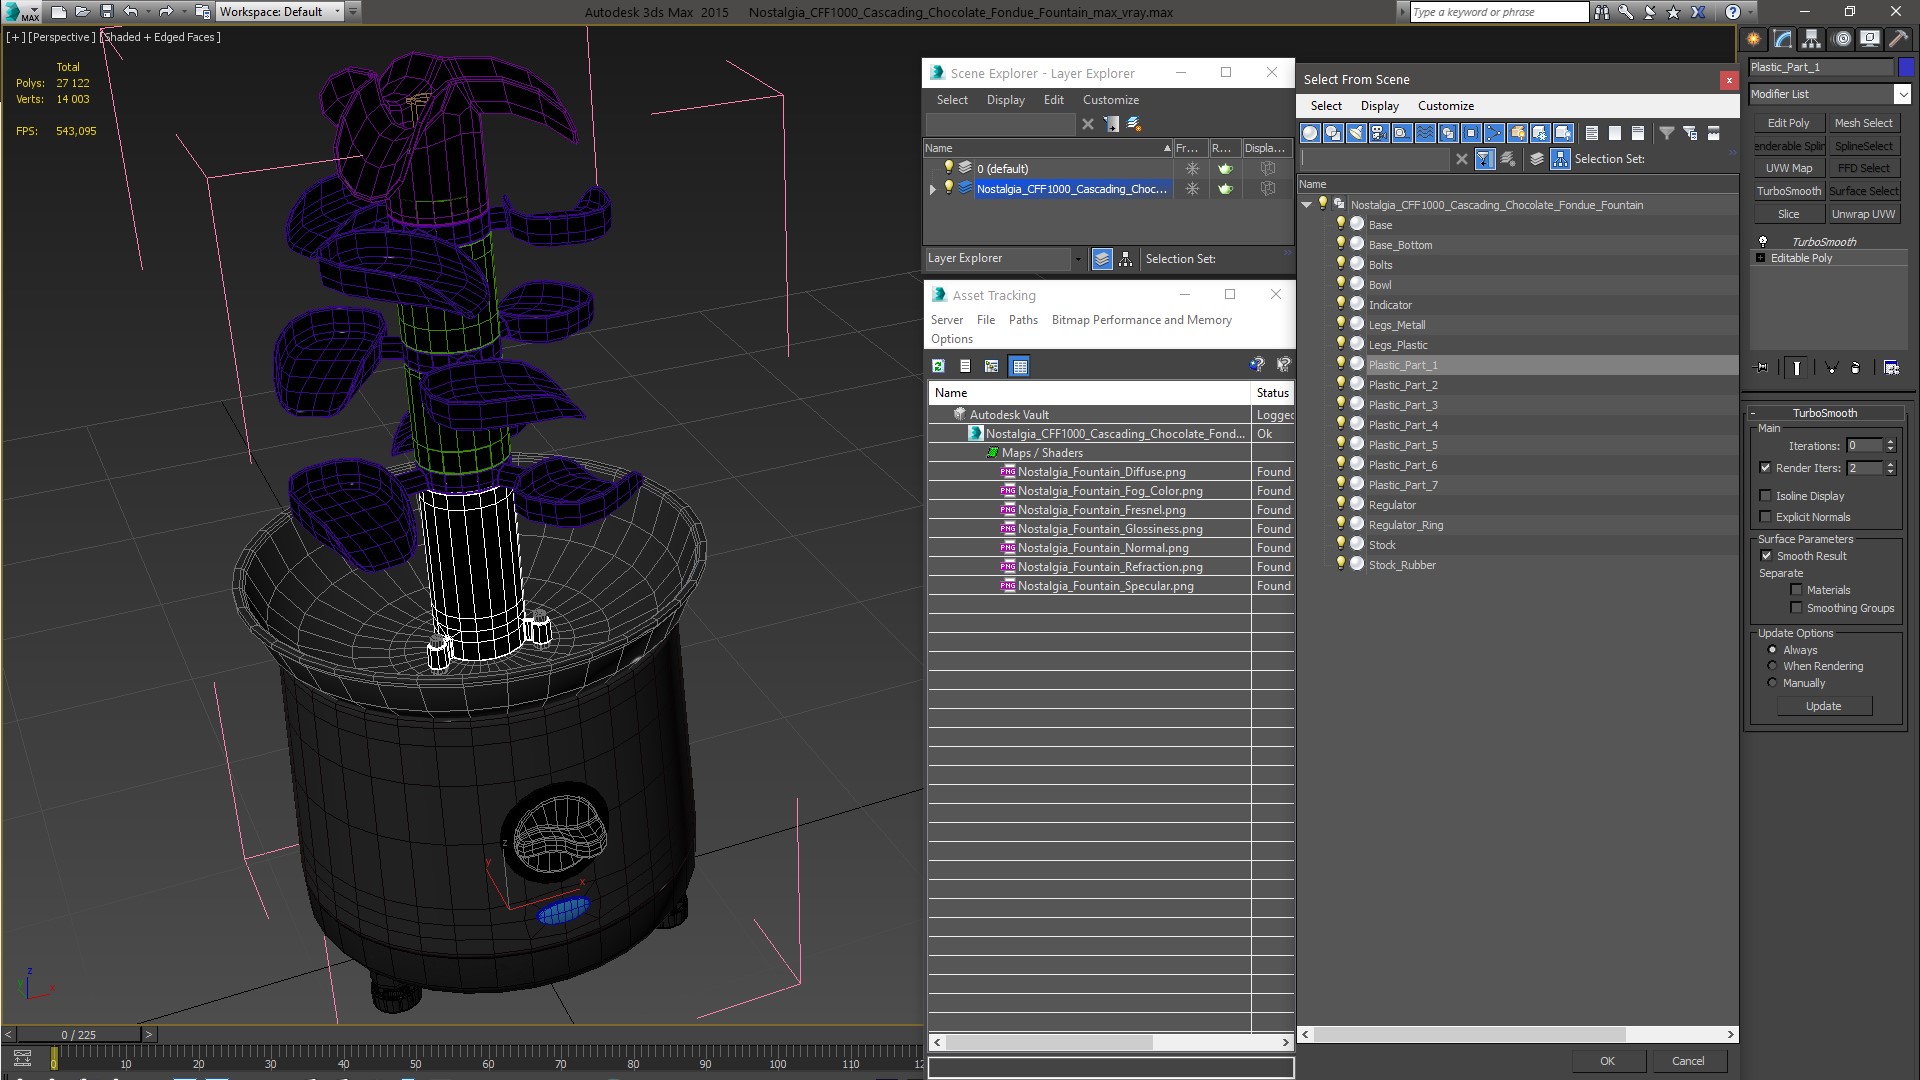Image resolution: width=1920 pixels, height=1080 pixels.
Task: Toggle Render Iters checkbox
Action: click(x=1765, y=468)
